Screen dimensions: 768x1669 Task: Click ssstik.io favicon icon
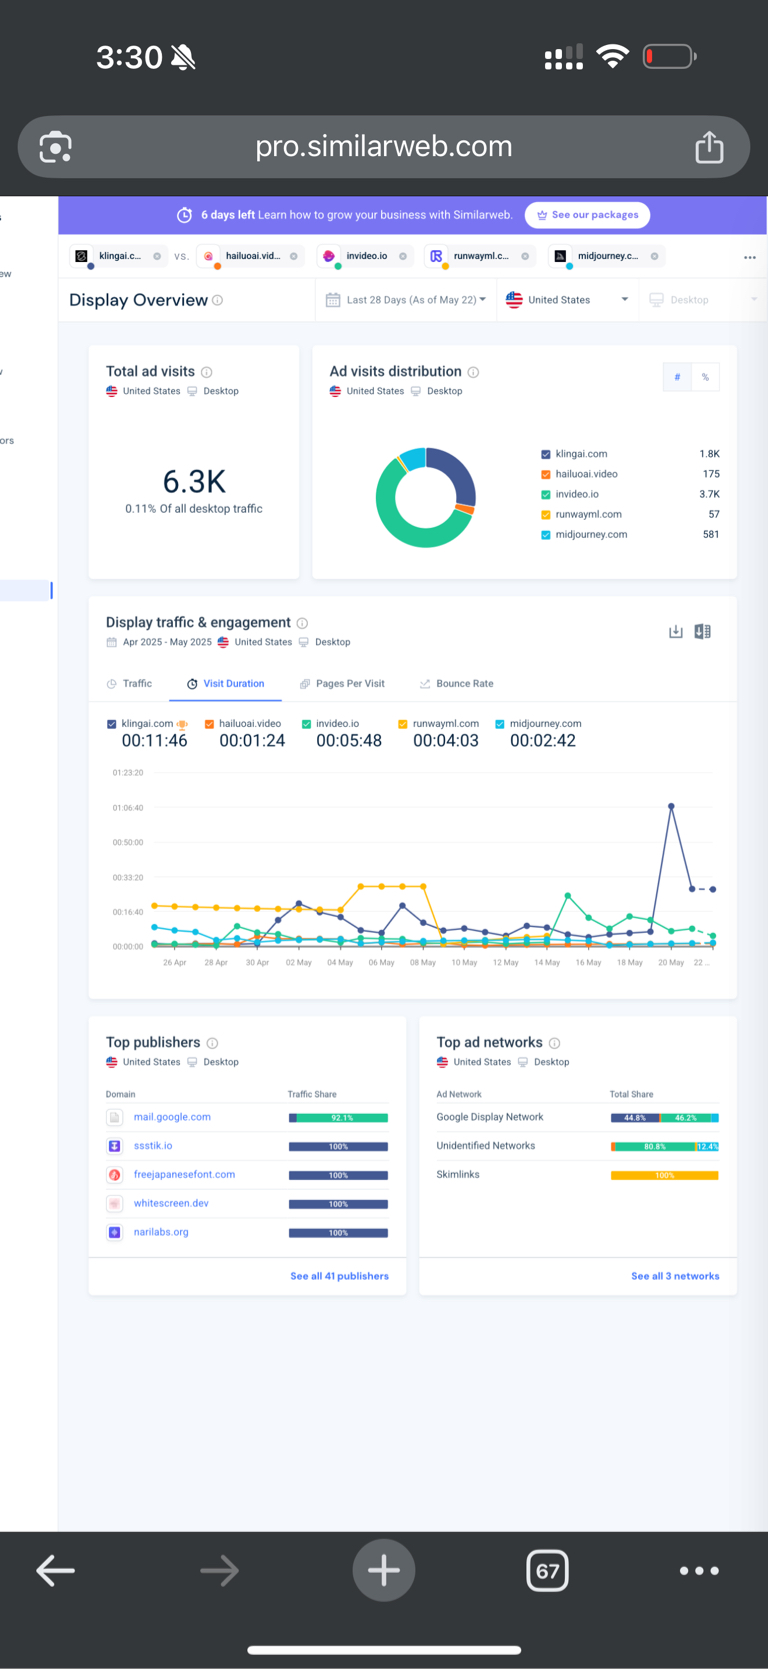(114, 1146)
